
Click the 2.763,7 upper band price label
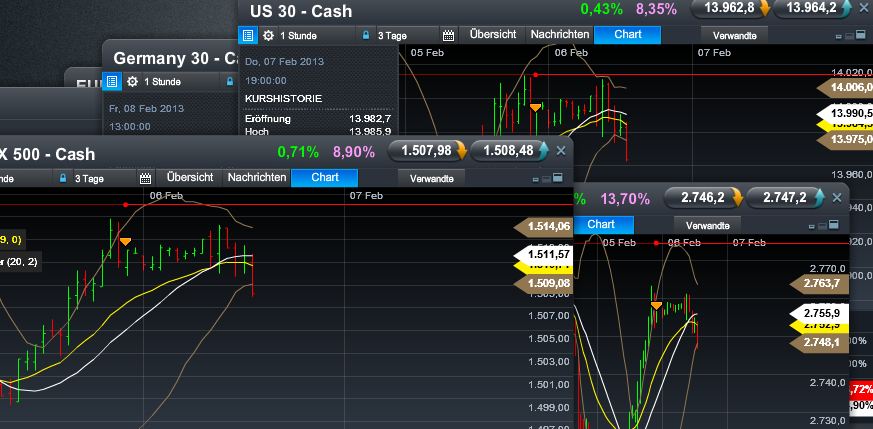[820, 284]
